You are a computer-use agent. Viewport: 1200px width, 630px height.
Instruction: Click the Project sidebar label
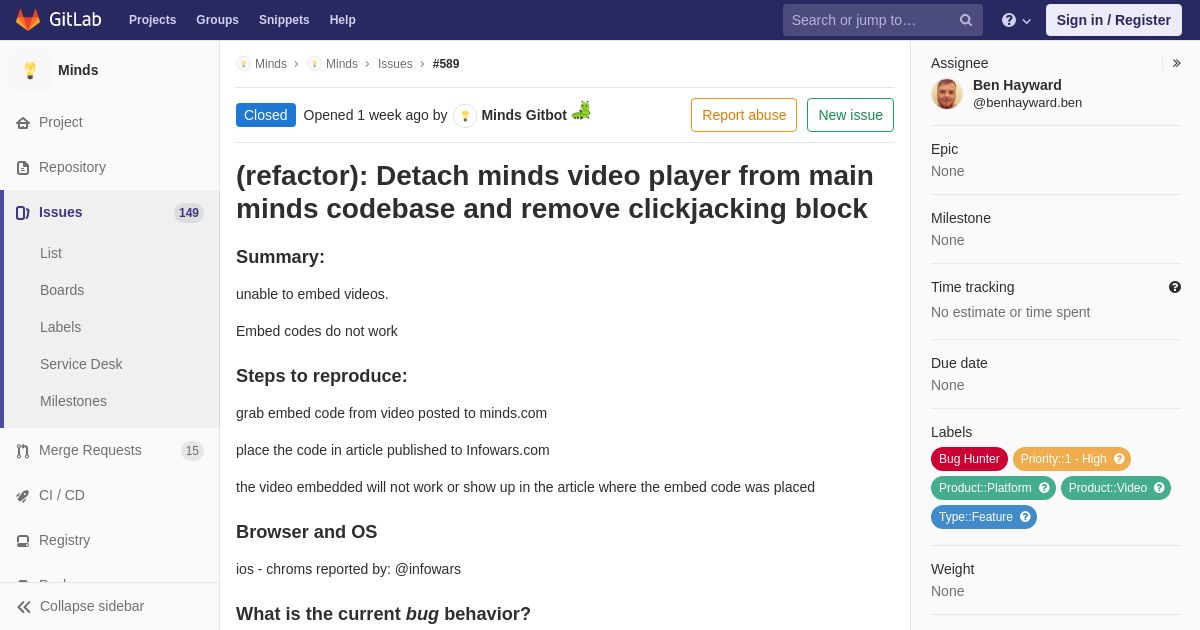point(61,122)
